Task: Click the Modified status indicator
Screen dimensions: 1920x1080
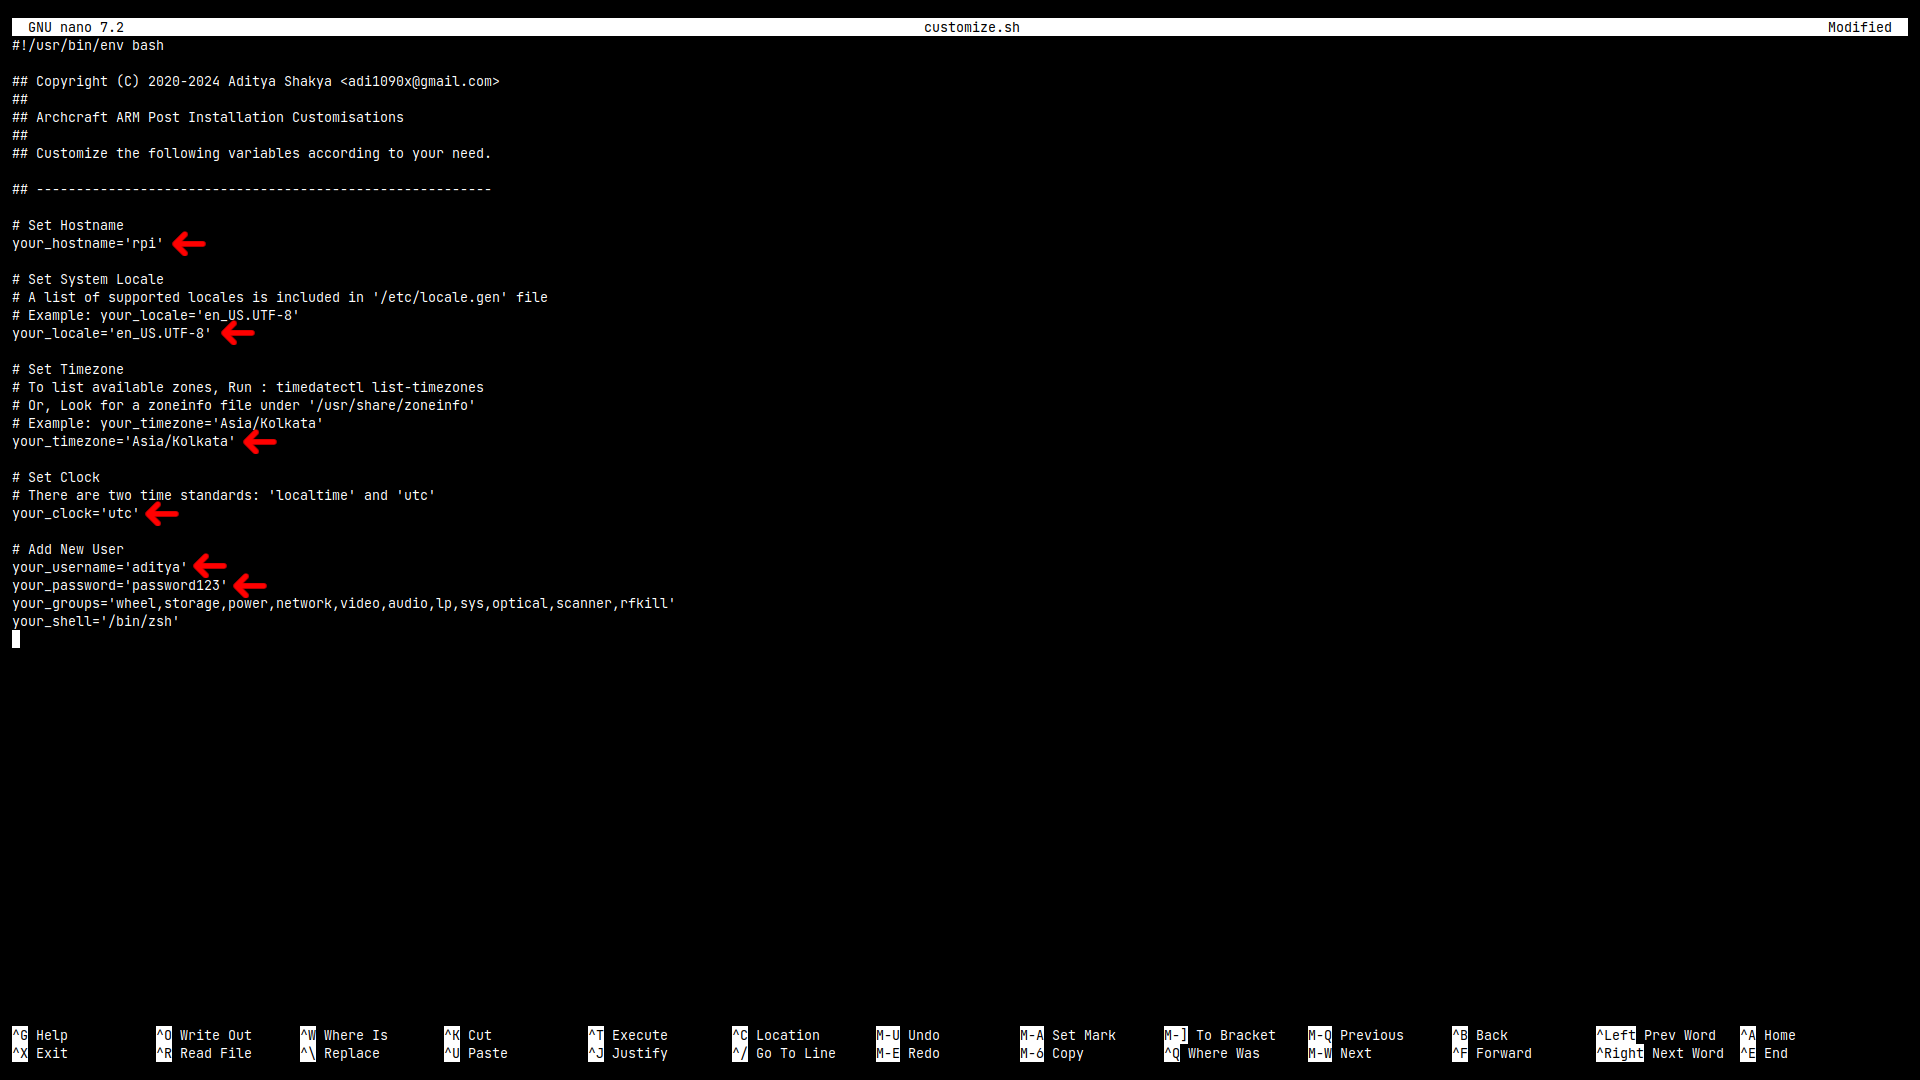Action: point(1859,27)
